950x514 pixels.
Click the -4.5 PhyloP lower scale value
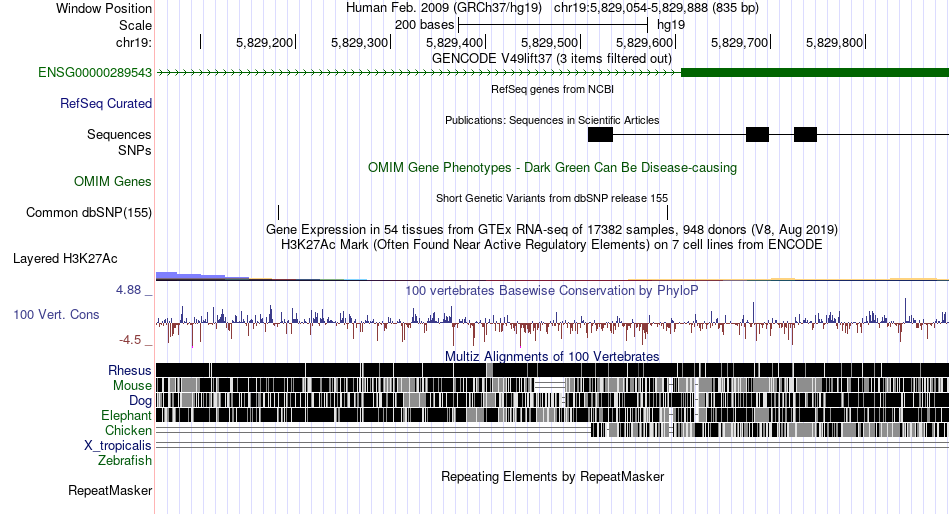[130, 340]
